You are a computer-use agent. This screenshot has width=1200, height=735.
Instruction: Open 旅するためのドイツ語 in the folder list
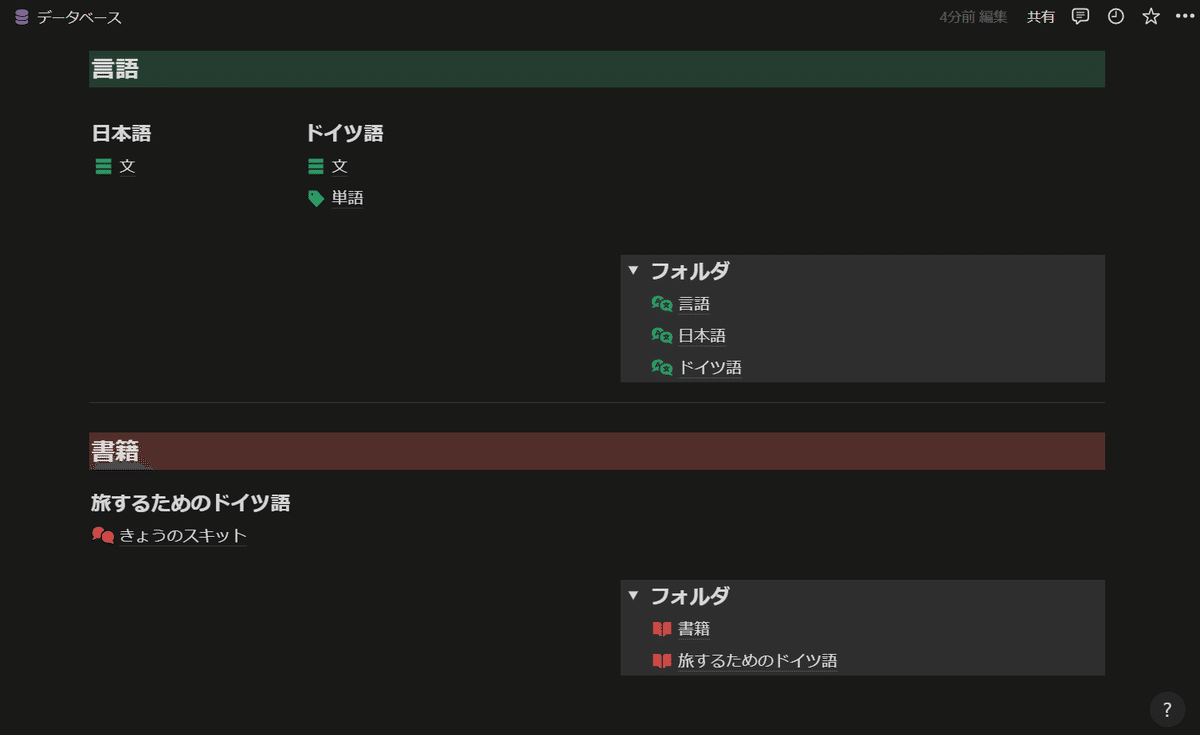click(x=757, y=661)
